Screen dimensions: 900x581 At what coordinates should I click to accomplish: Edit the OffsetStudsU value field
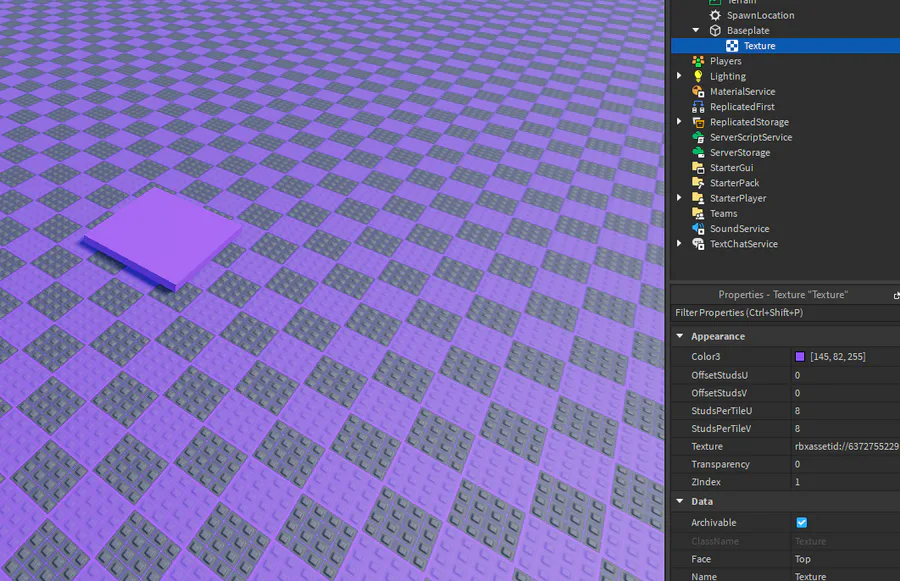click(845, 375)
